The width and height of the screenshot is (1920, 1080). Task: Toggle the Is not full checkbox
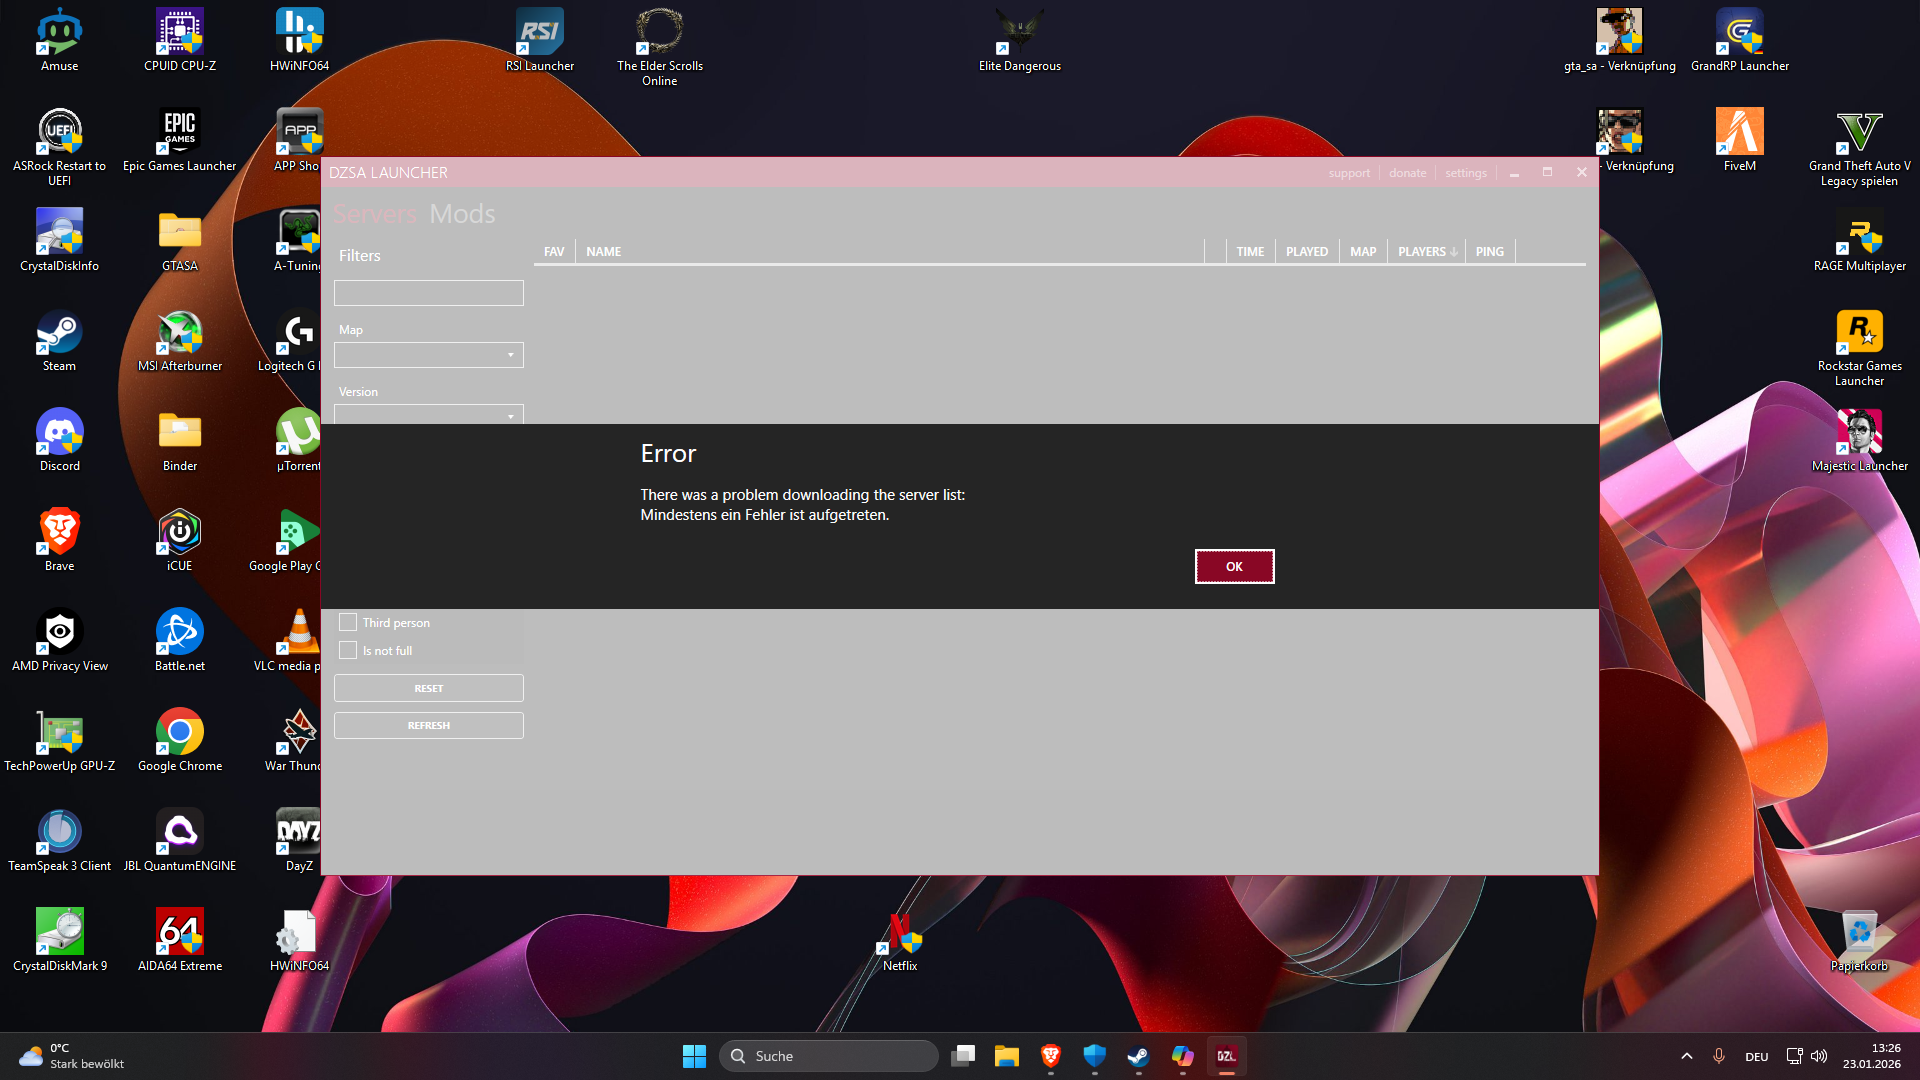[x=348, y=650]
